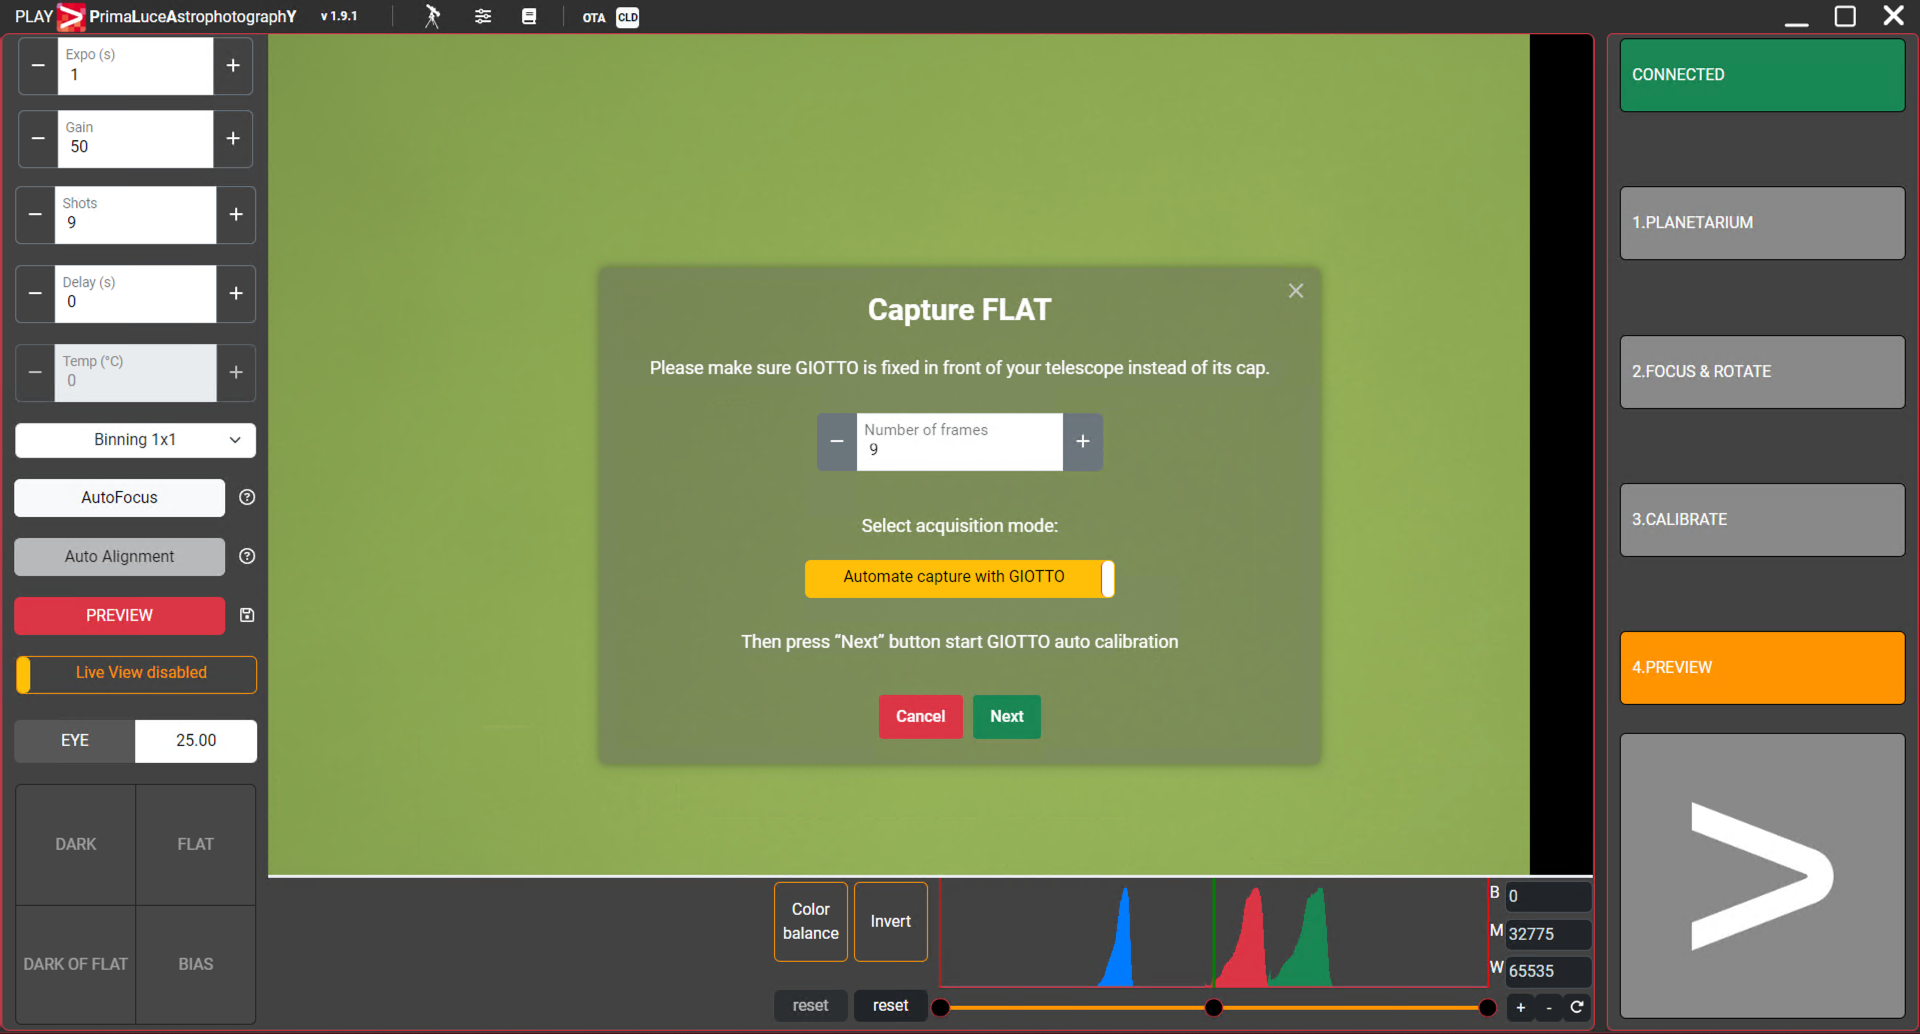1920x1034 pixels.
Task: Decrease Delay with minus button
Action: [35, 294]
